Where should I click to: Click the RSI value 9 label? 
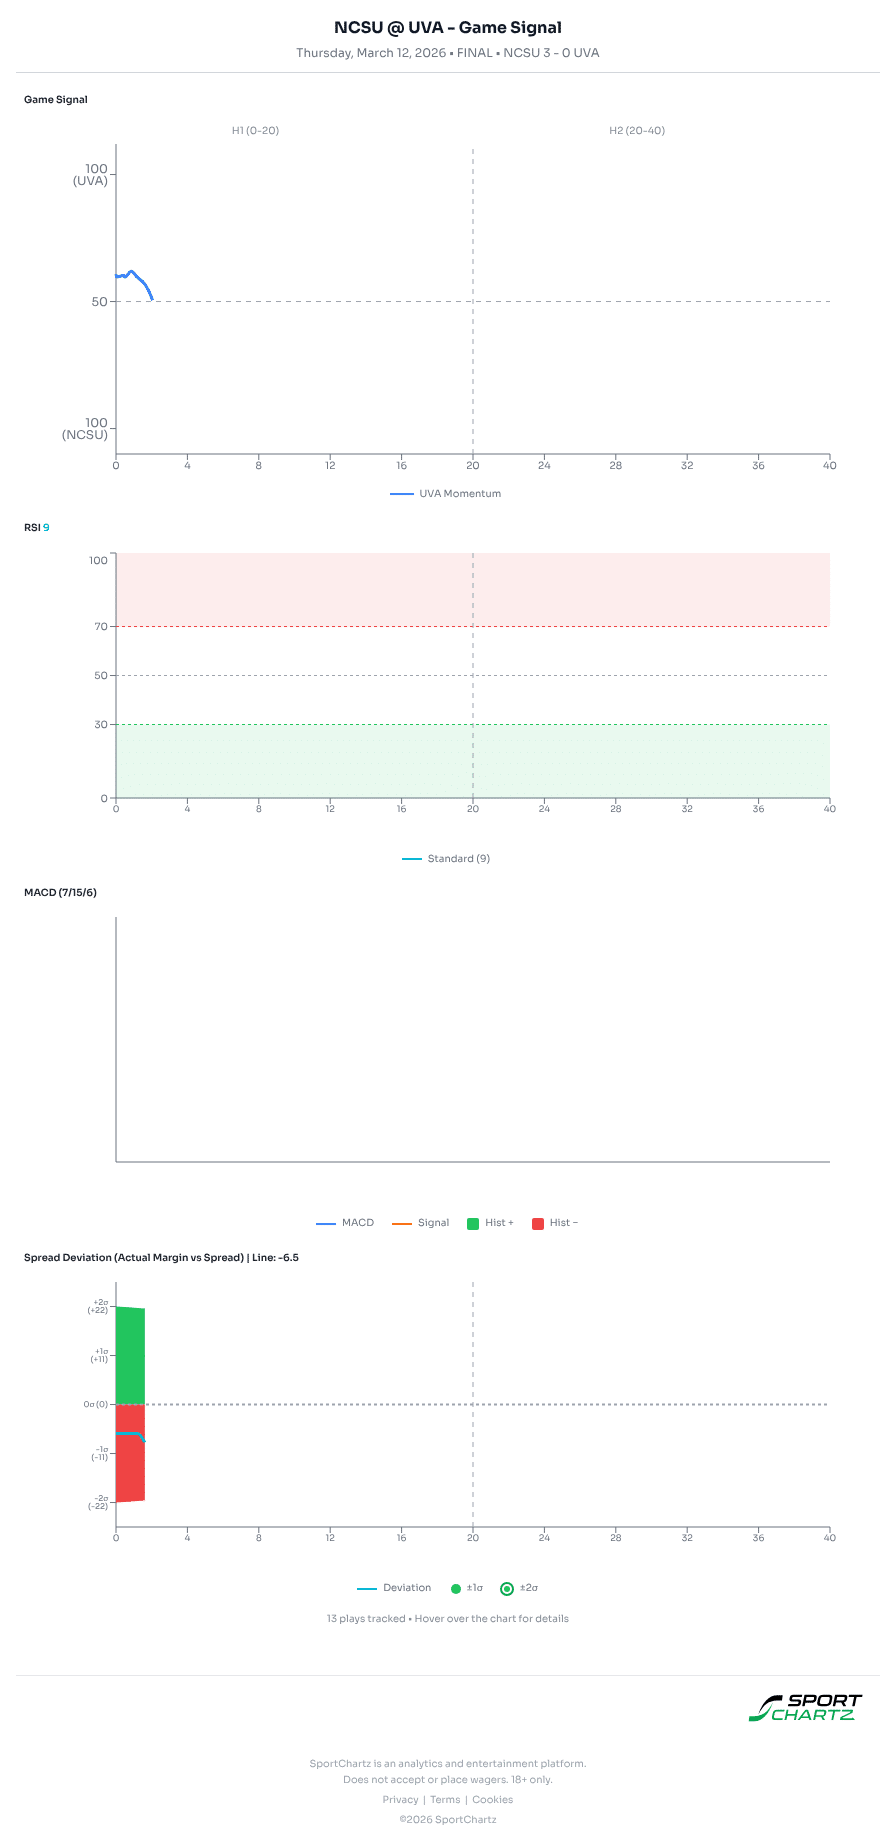point(46,527)
